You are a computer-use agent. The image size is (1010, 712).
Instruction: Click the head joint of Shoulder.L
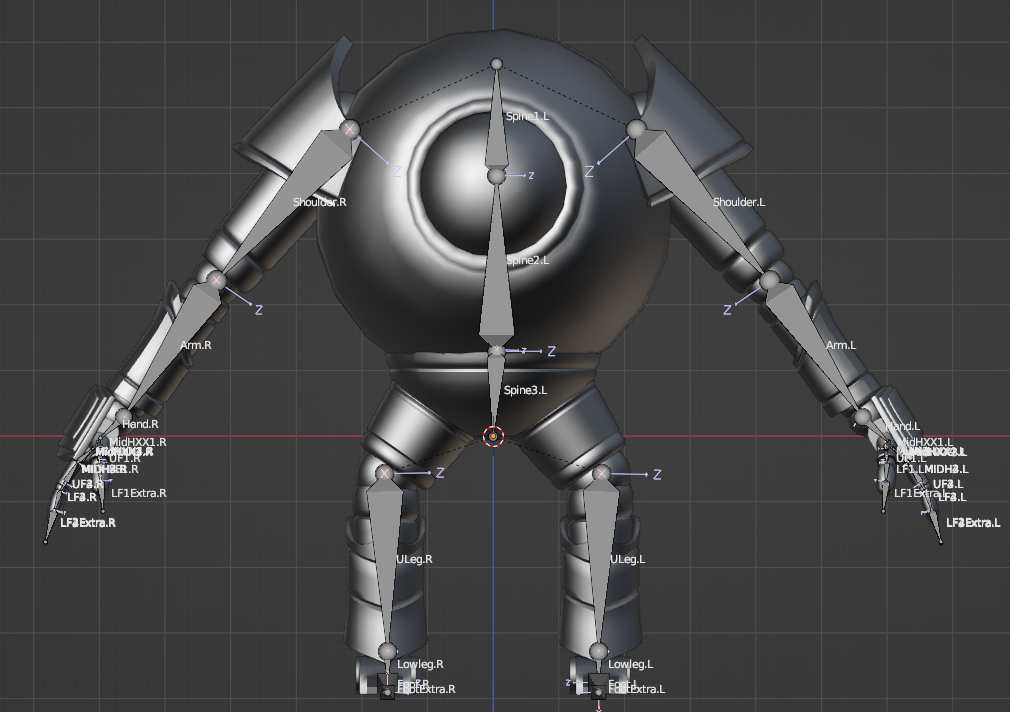[636, 129]
